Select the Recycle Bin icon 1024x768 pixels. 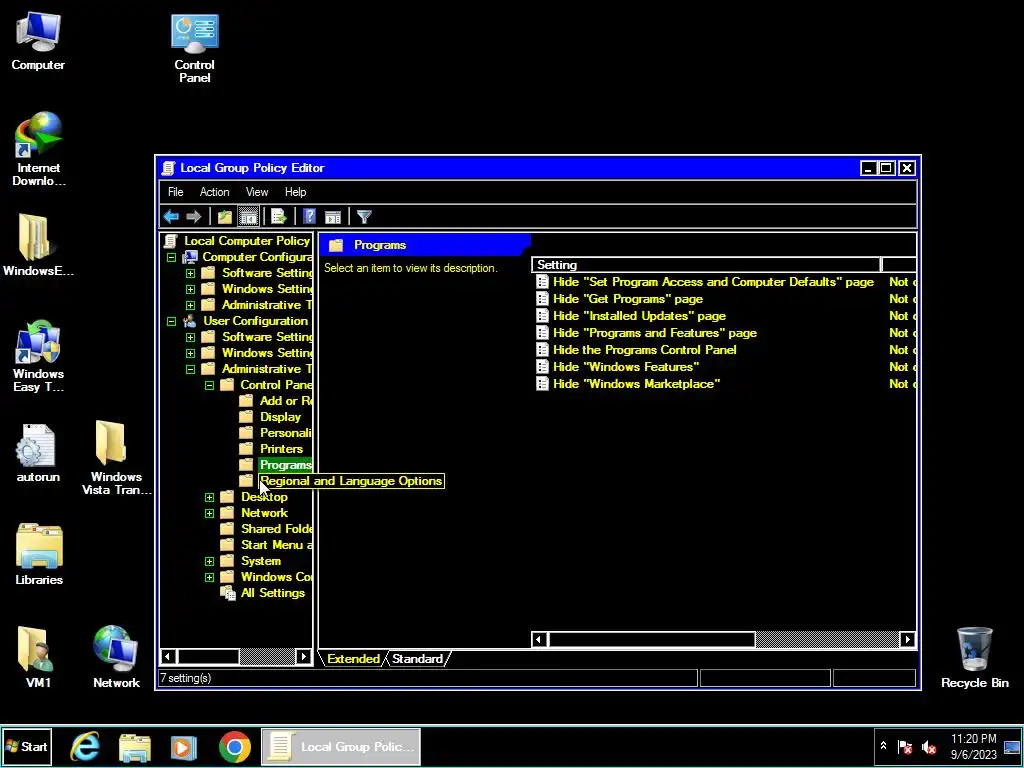pyautogui.click(x=974, y=657)
